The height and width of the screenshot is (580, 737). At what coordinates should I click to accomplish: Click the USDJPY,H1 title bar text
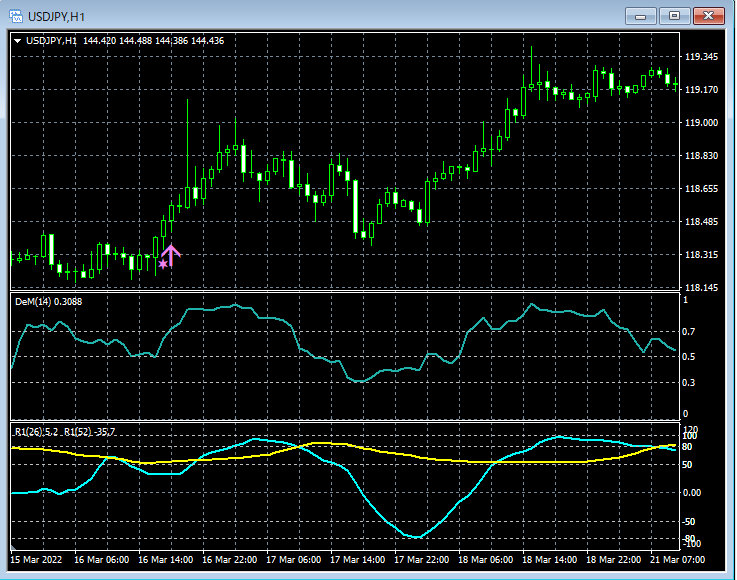[55, 16]
